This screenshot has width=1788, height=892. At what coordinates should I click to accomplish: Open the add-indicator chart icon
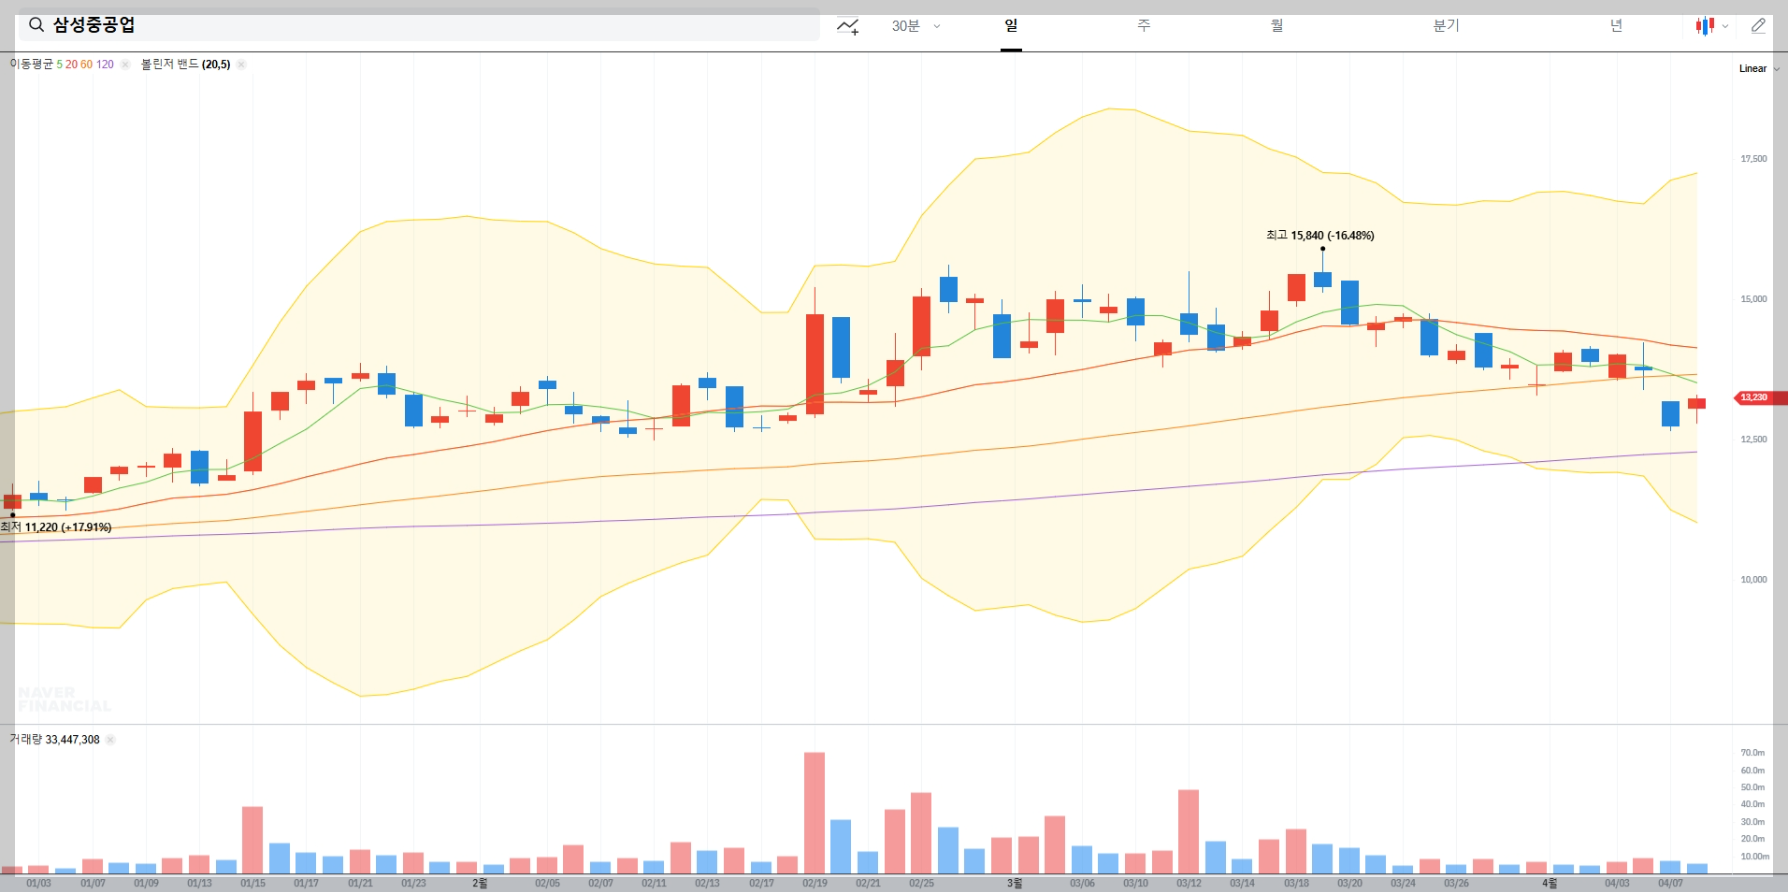pos(848,26)
